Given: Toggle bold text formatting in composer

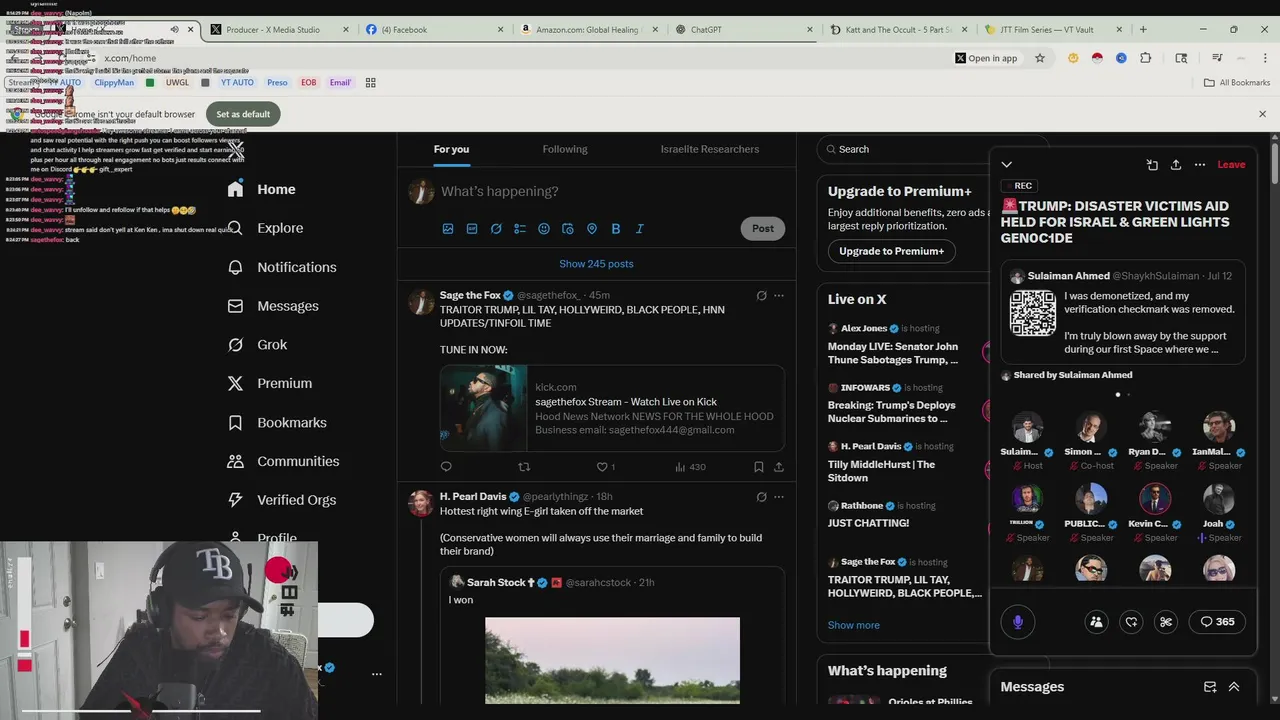Looking at the screenshot, I should pyautogui.click(x=616, y=229).
